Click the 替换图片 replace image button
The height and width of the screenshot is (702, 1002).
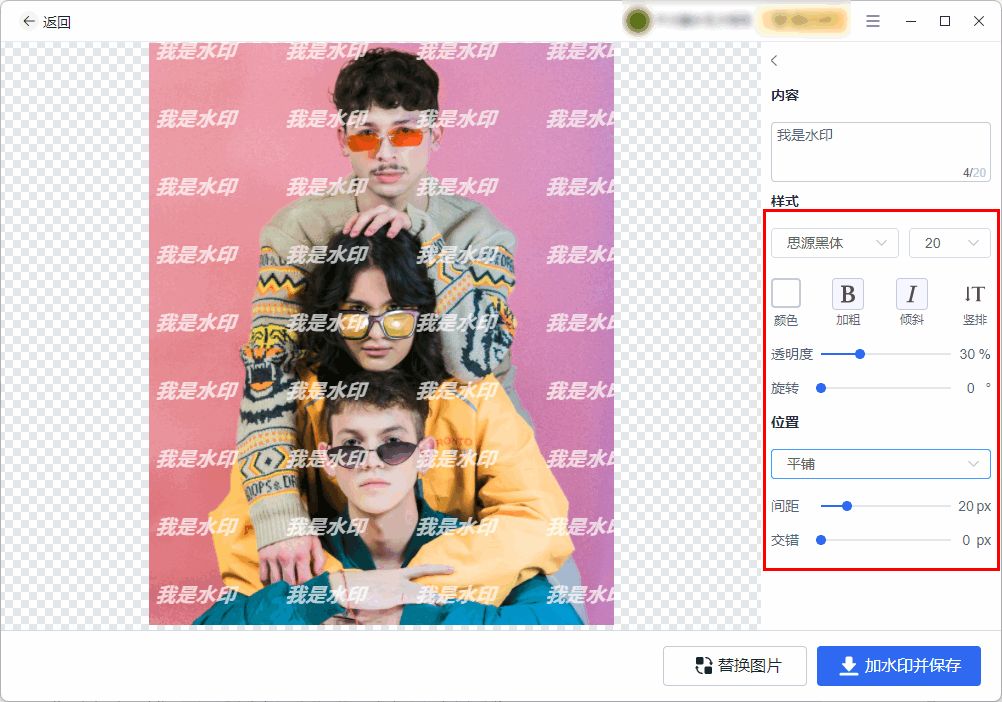pos(735,666)
